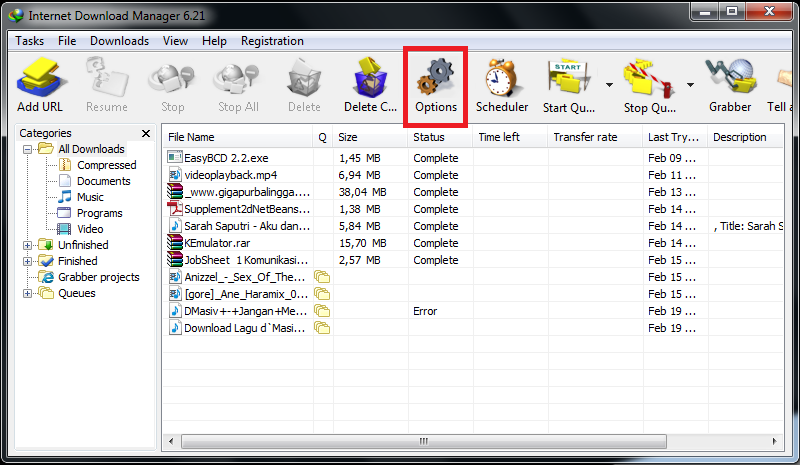
Task: Click the Delete toolbar icon
Action: 304,78
